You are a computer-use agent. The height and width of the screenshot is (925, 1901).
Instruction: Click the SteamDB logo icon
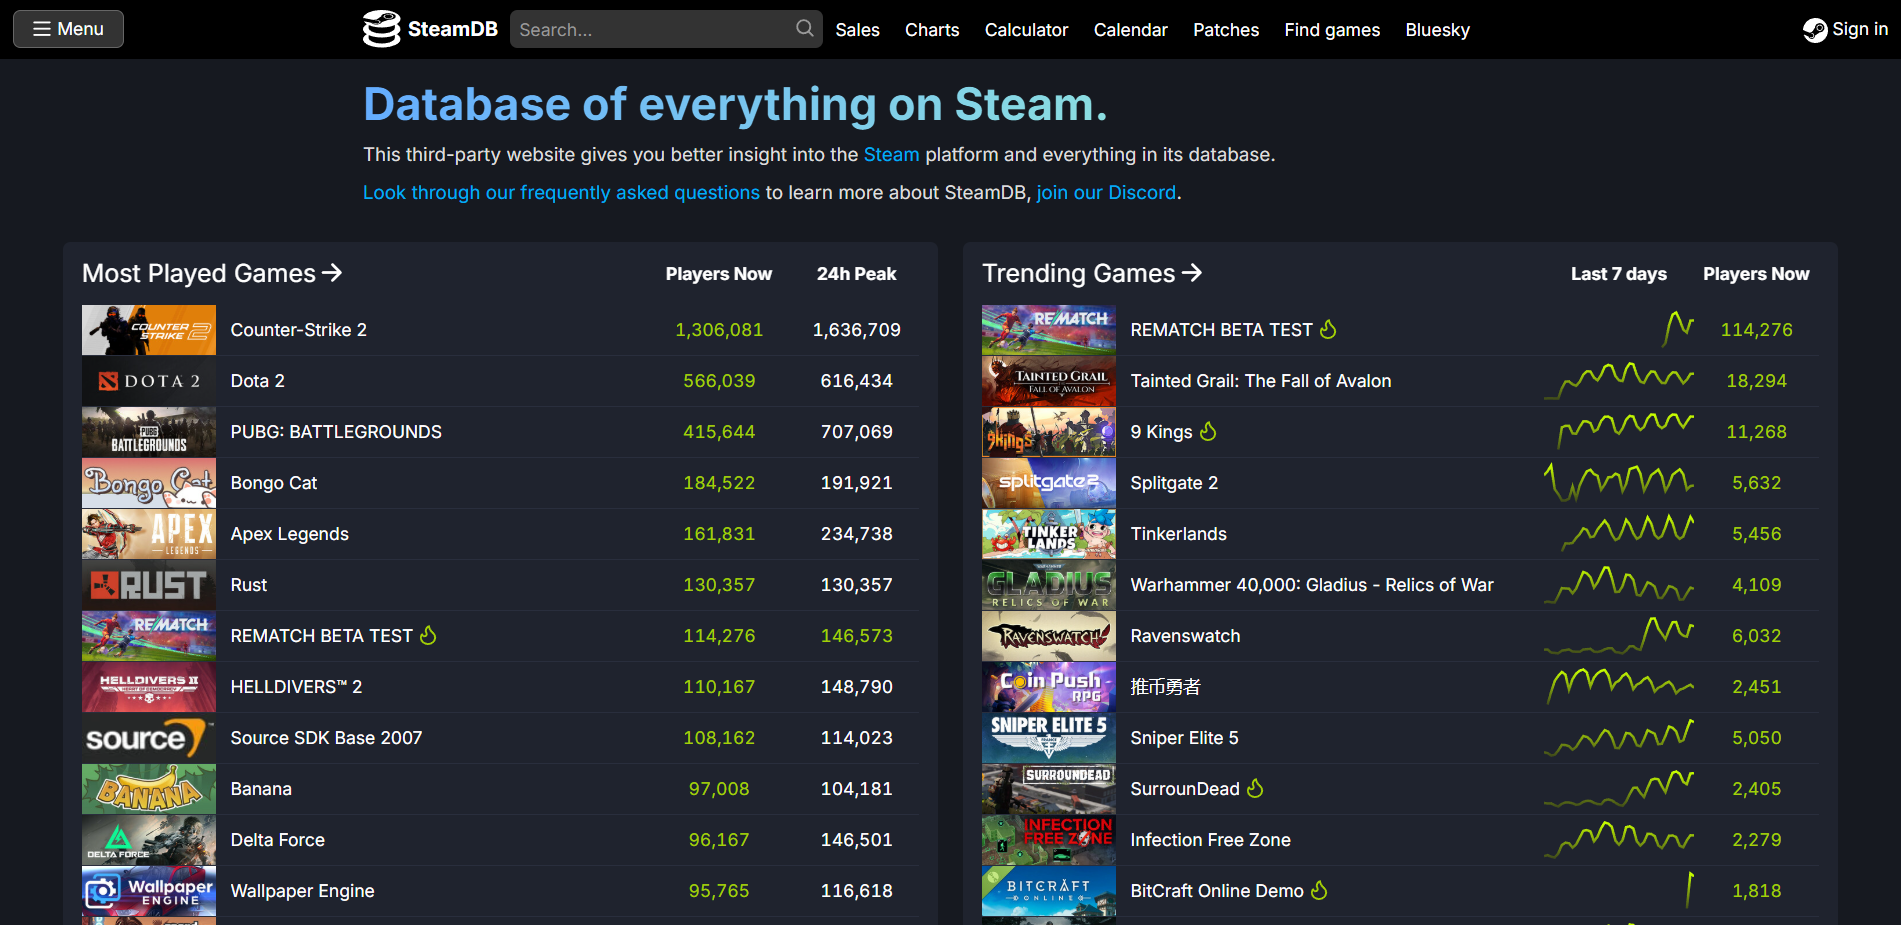381,29
